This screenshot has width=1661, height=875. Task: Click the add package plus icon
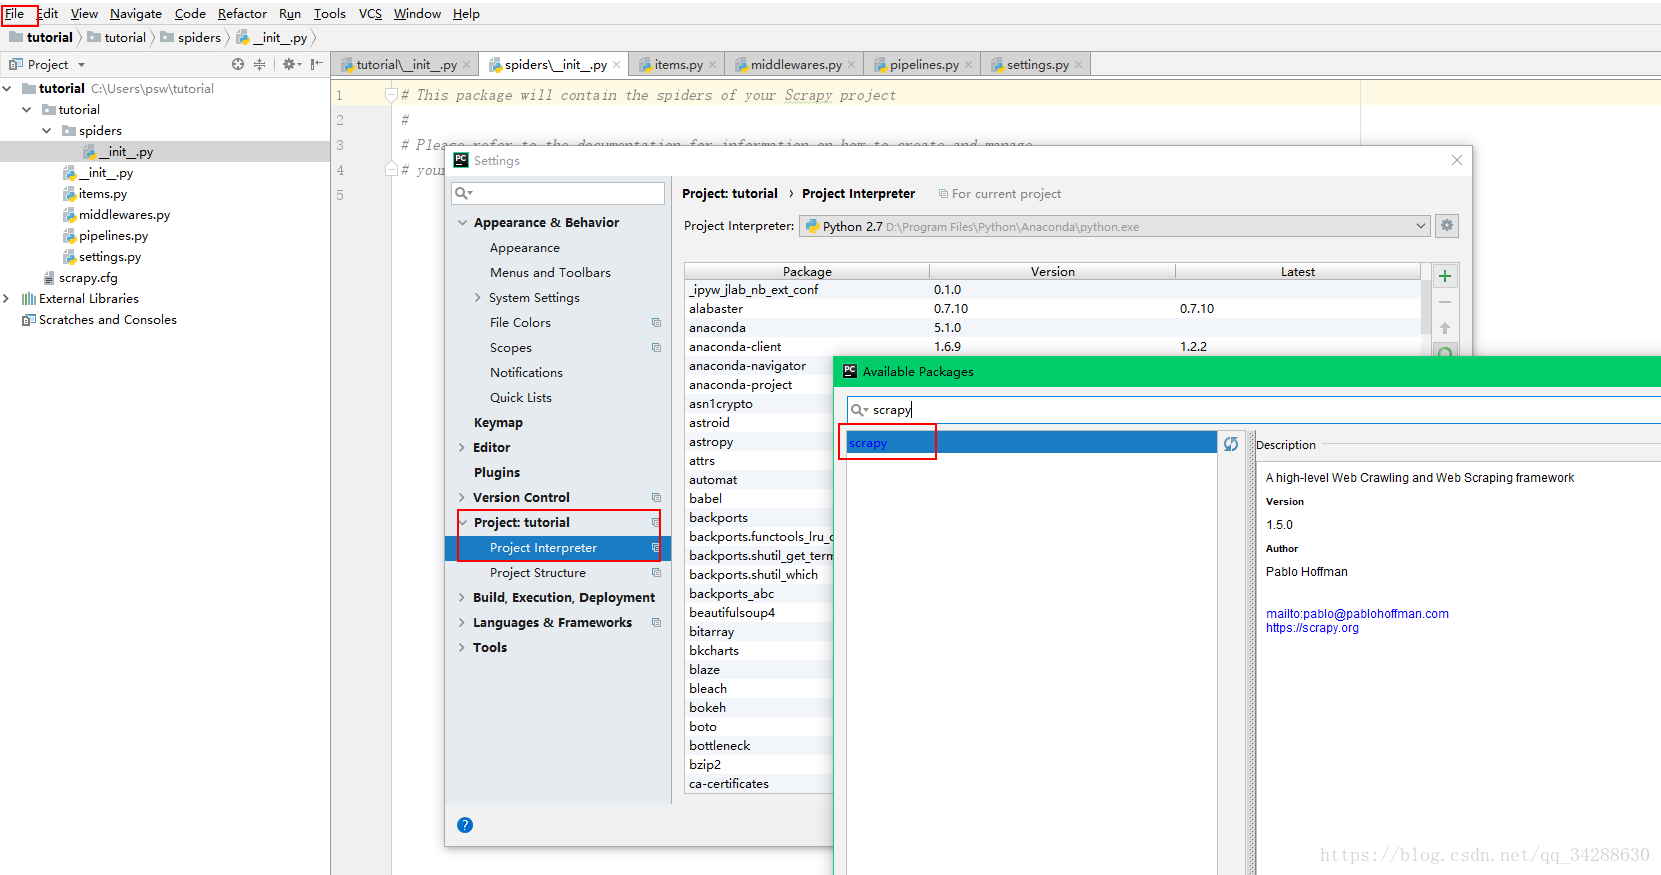tap(1445, 276)
